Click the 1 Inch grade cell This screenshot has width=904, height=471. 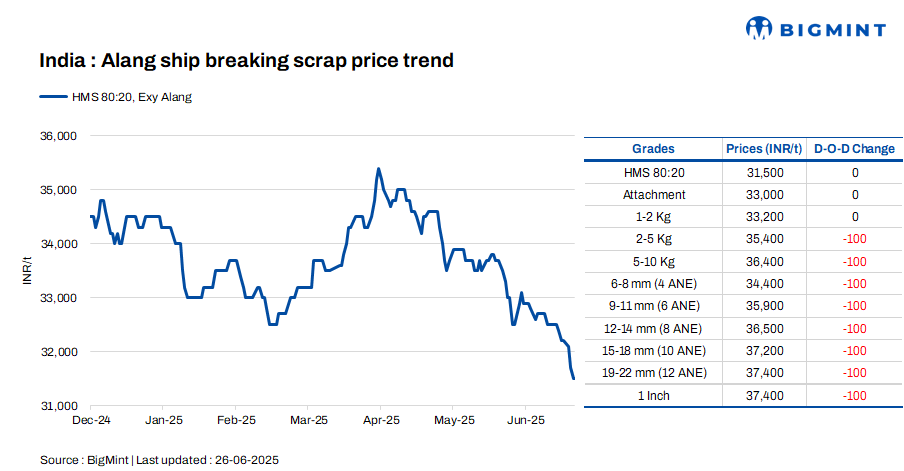pos(654,395)
